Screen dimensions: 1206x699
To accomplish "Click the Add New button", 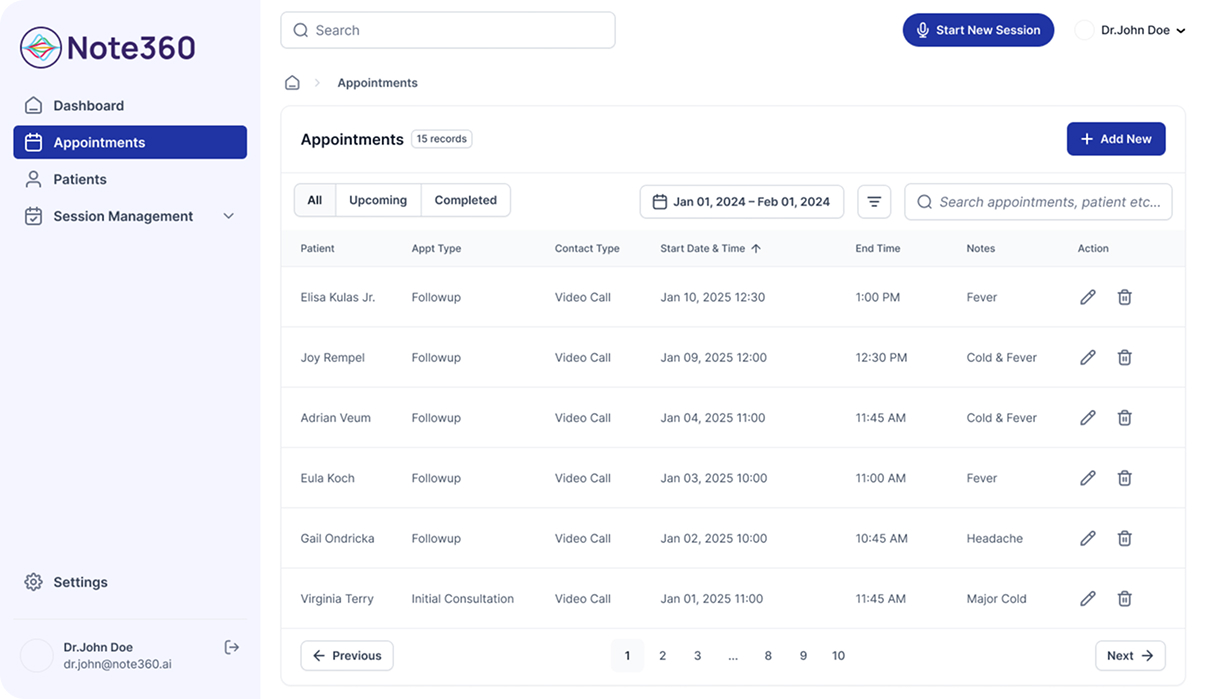I will pos(1116,138).
